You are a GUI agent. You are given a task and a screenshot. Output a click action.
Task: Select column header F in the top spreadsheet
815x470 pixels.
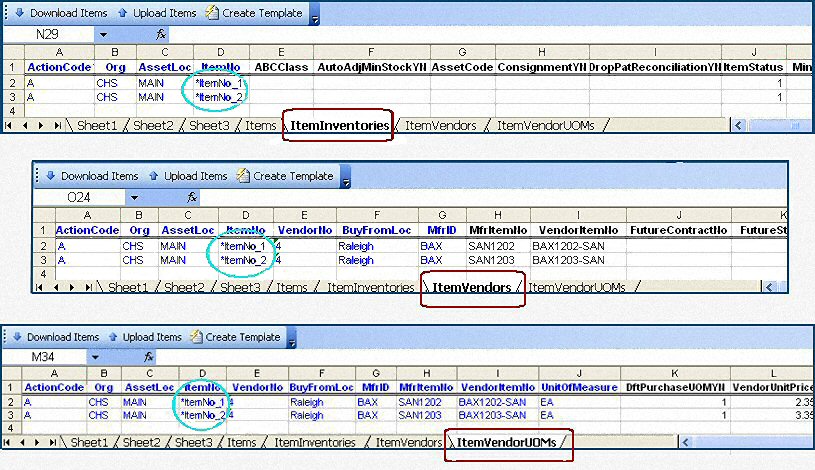tap(371, 51)
